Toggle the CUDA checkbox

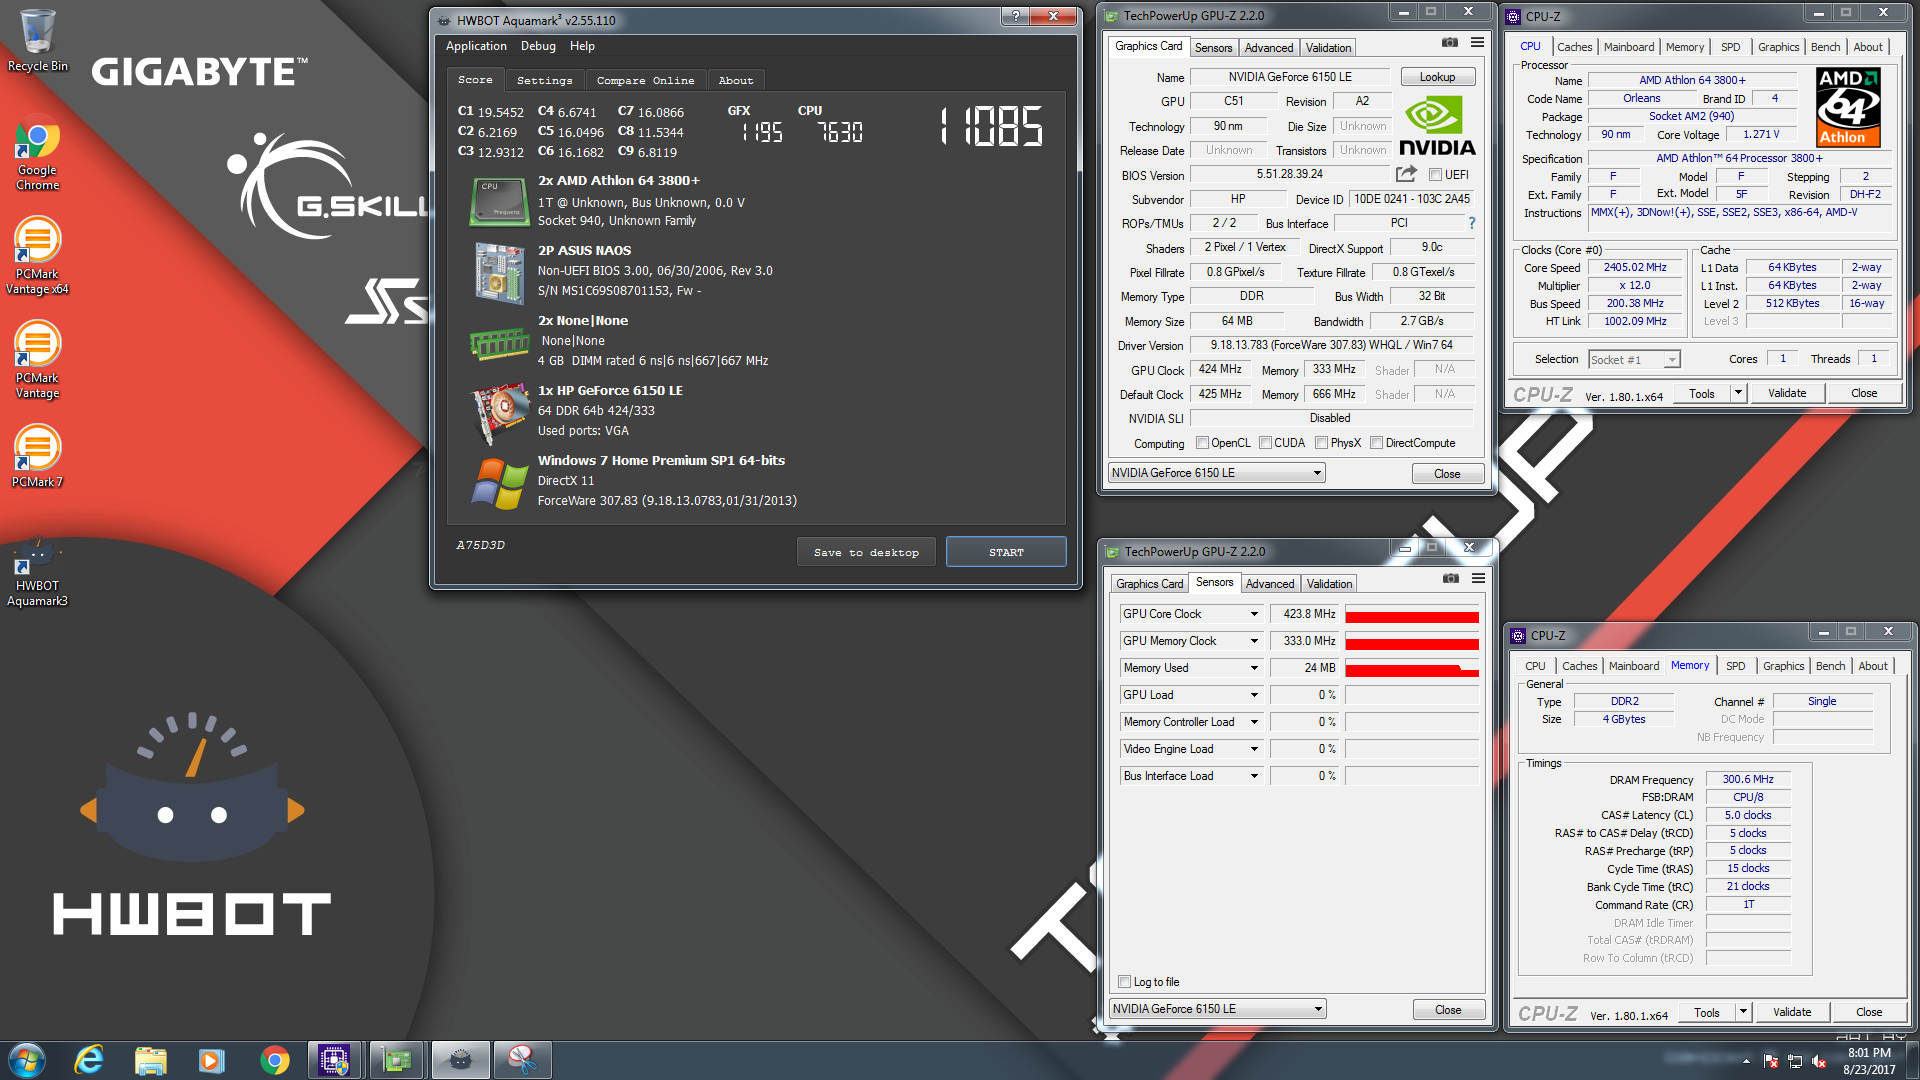click(1265, 443)
